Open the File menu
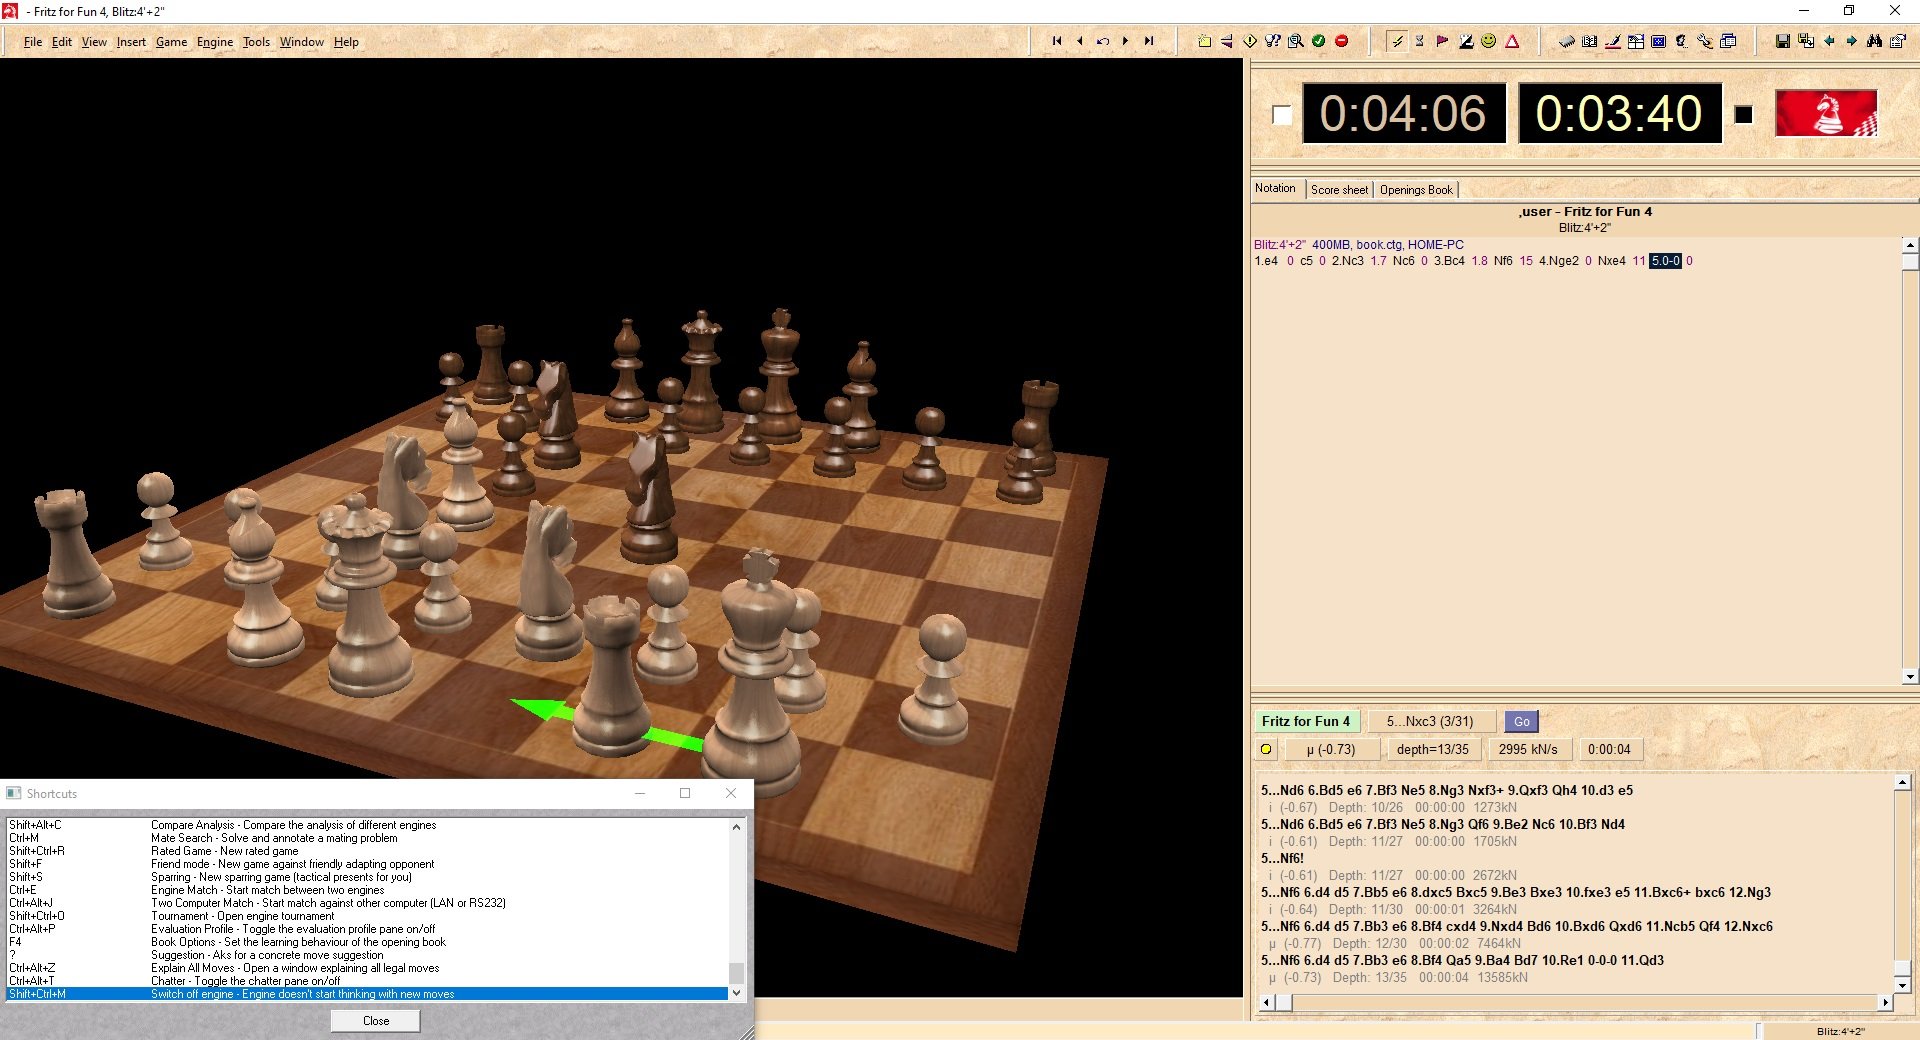 [x=33, y=42]
